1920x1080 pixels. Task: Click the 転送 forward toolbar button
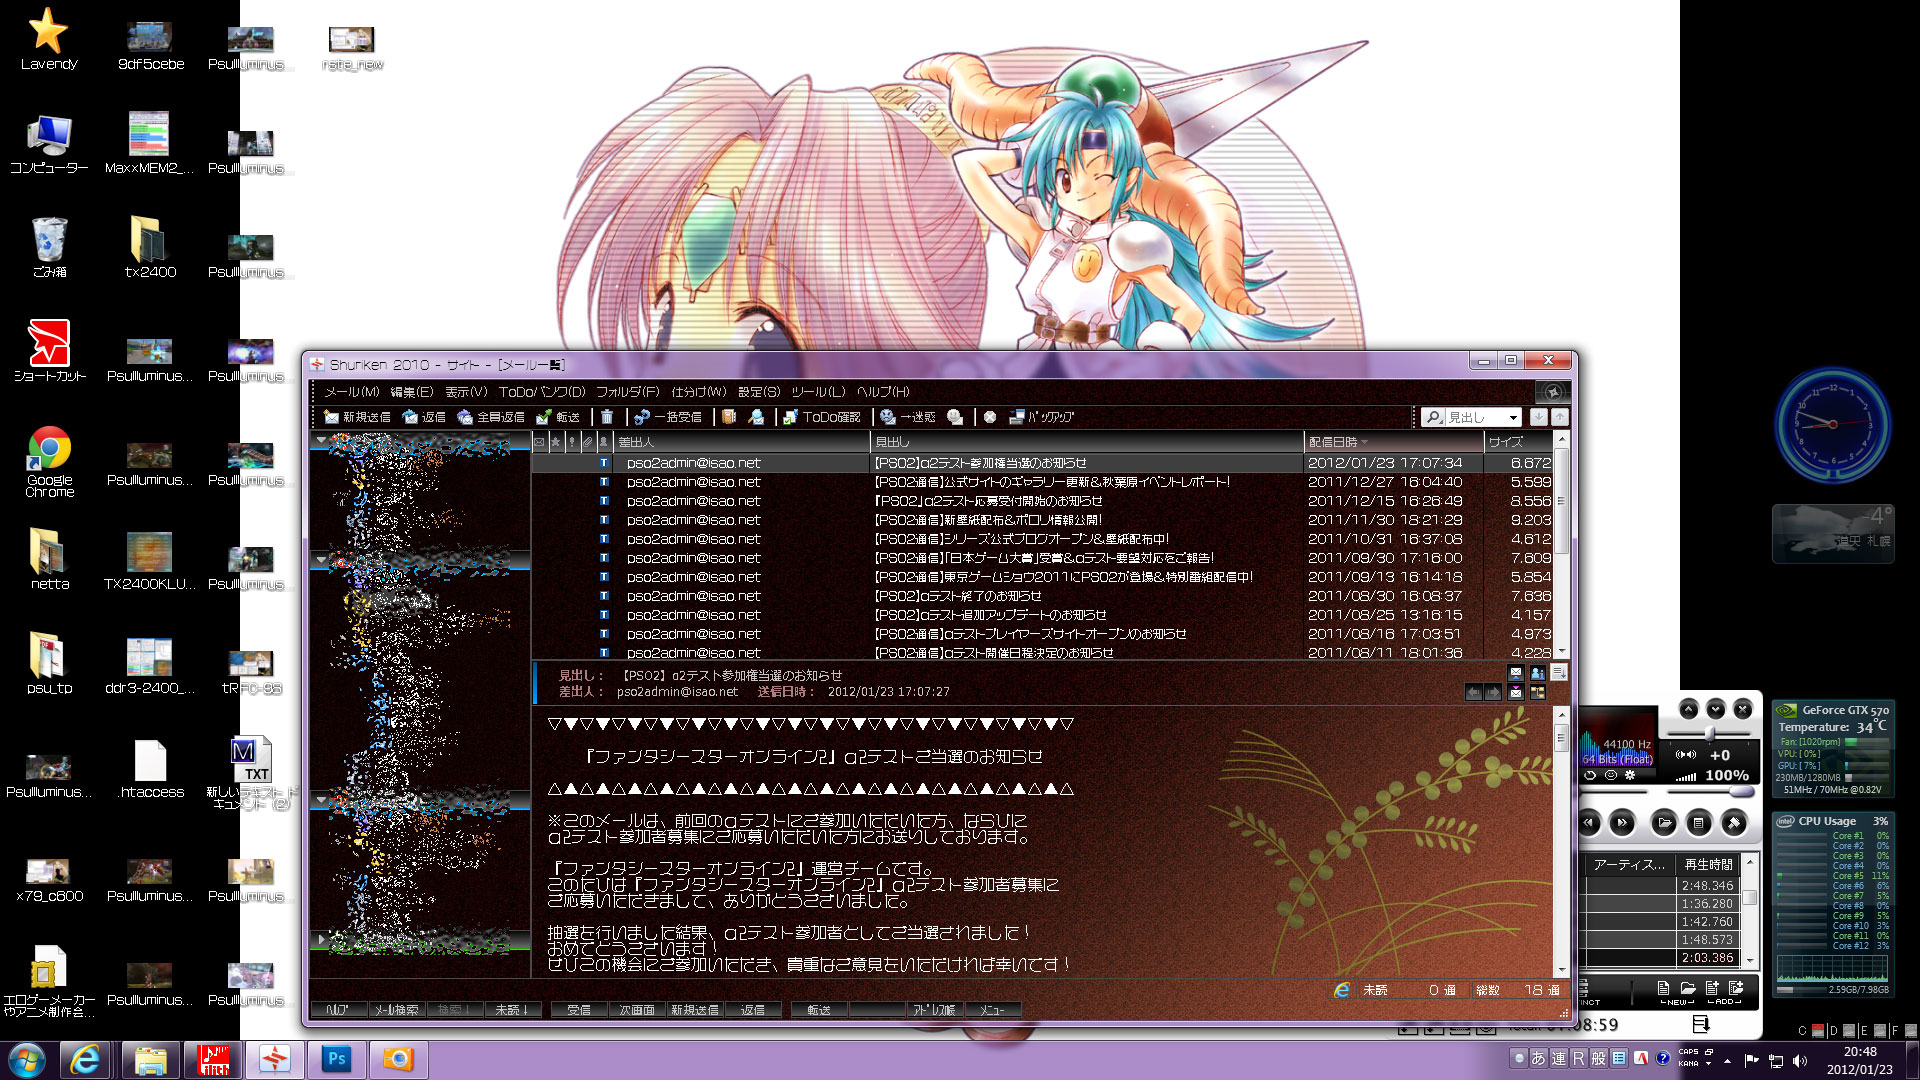coord(558,417)
